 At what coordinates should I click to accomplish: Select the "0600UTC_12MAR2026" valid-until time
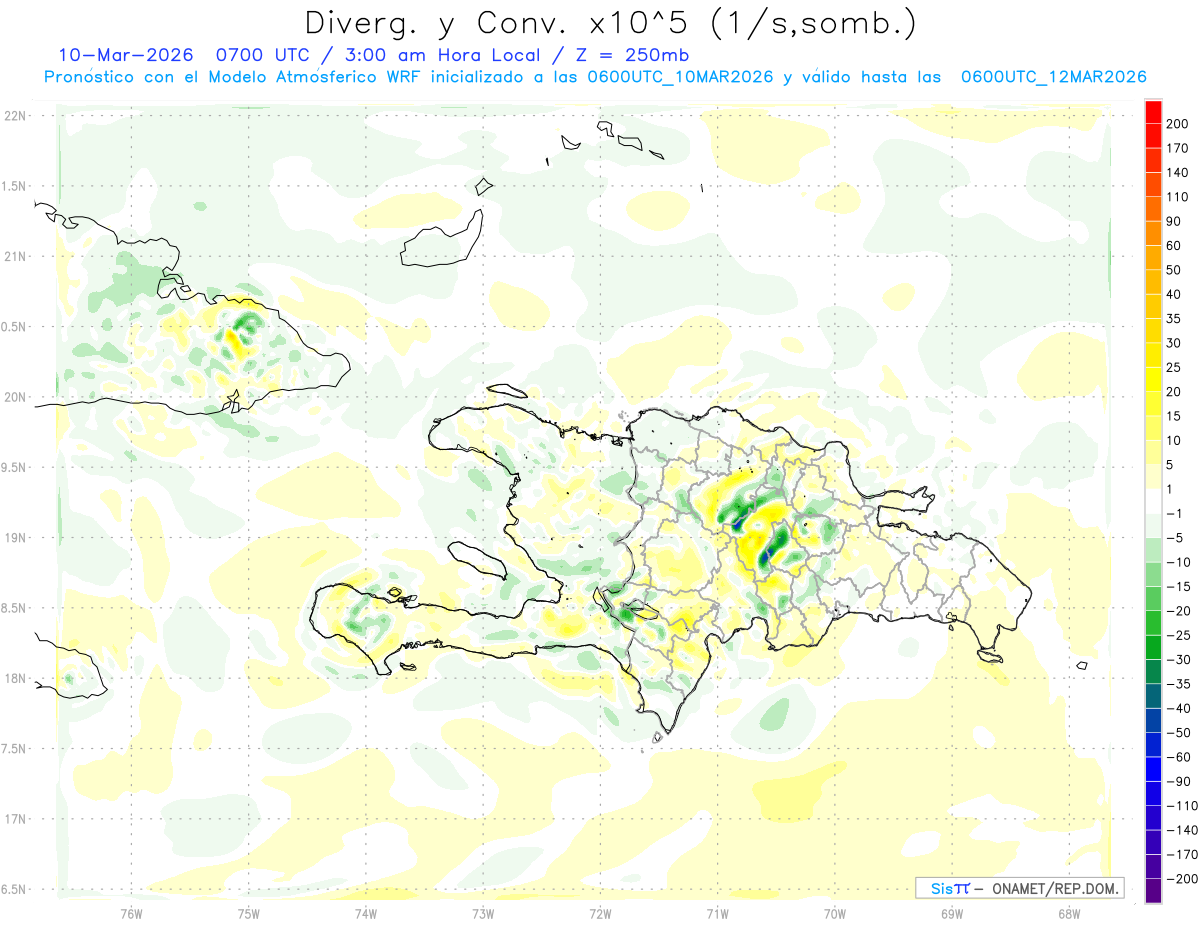pos(1053,77)
